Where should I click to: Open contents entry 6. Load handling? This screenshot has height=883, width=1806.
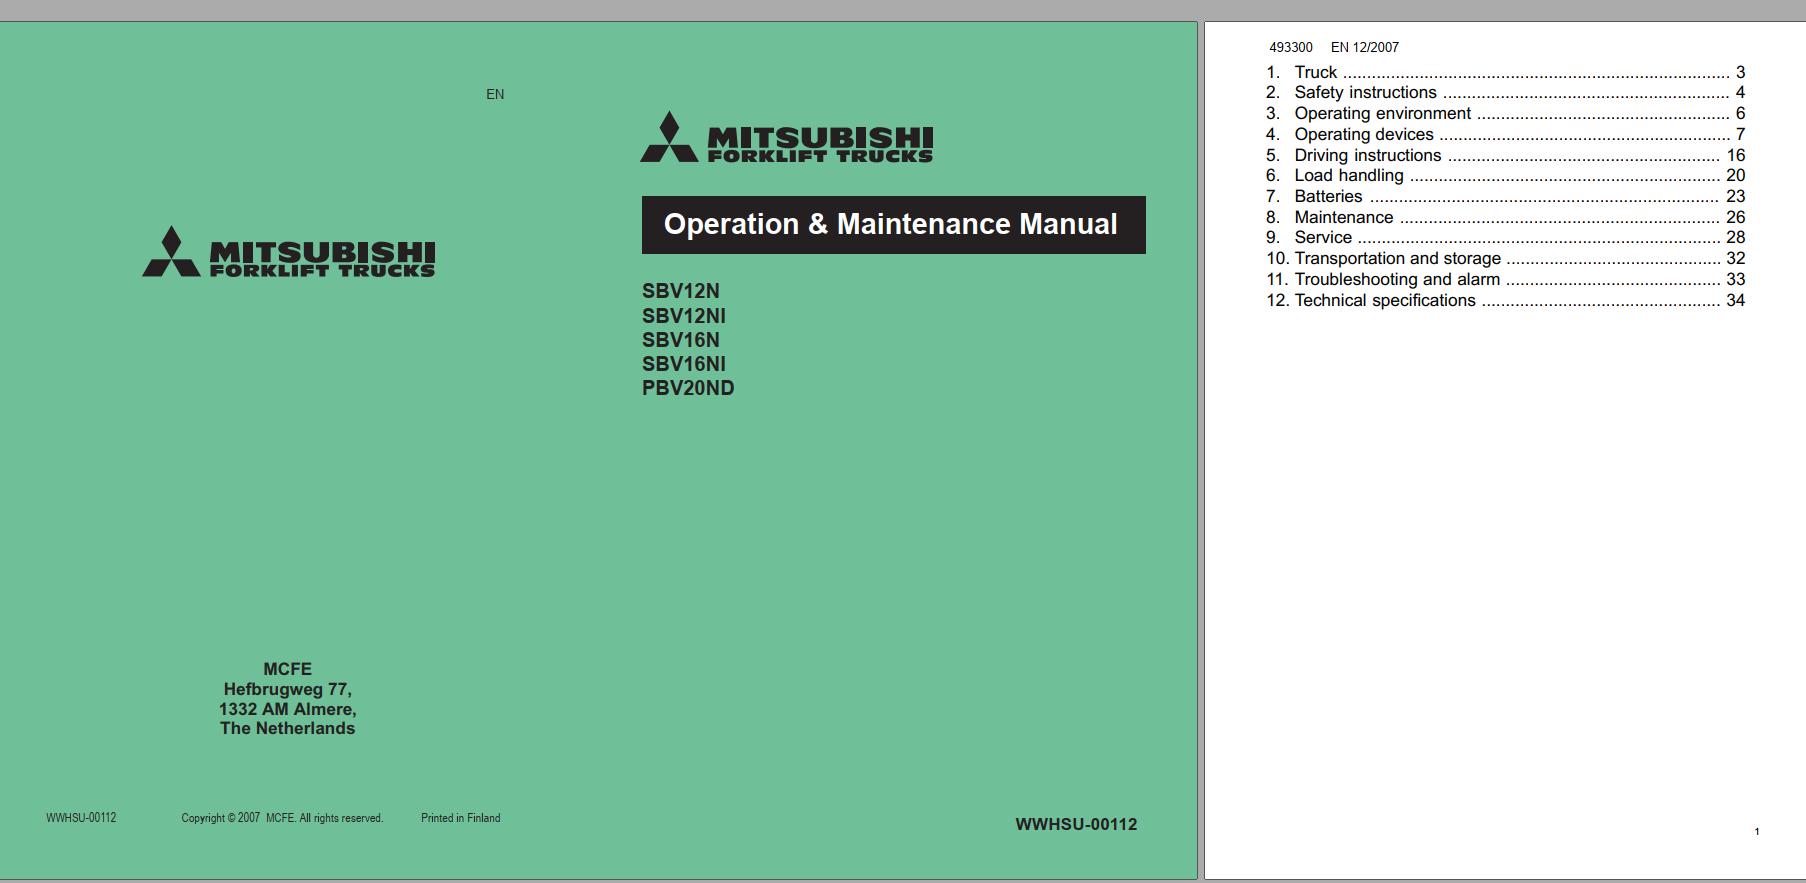coord(1505,175)
